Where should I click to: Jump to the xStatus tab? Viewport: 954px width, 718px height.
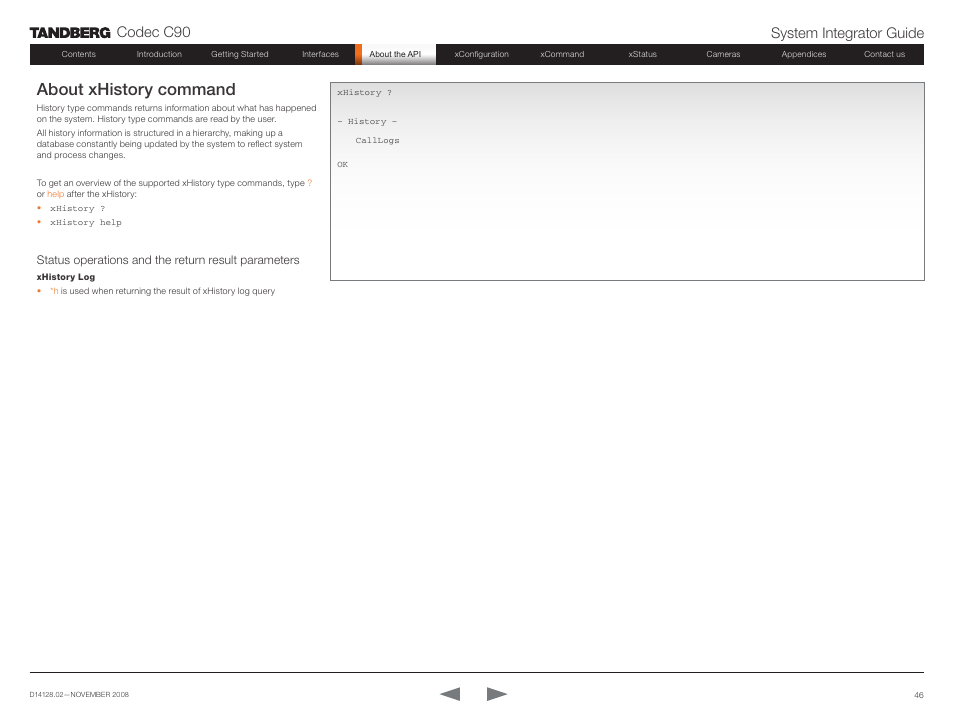[x=642, y=55]
